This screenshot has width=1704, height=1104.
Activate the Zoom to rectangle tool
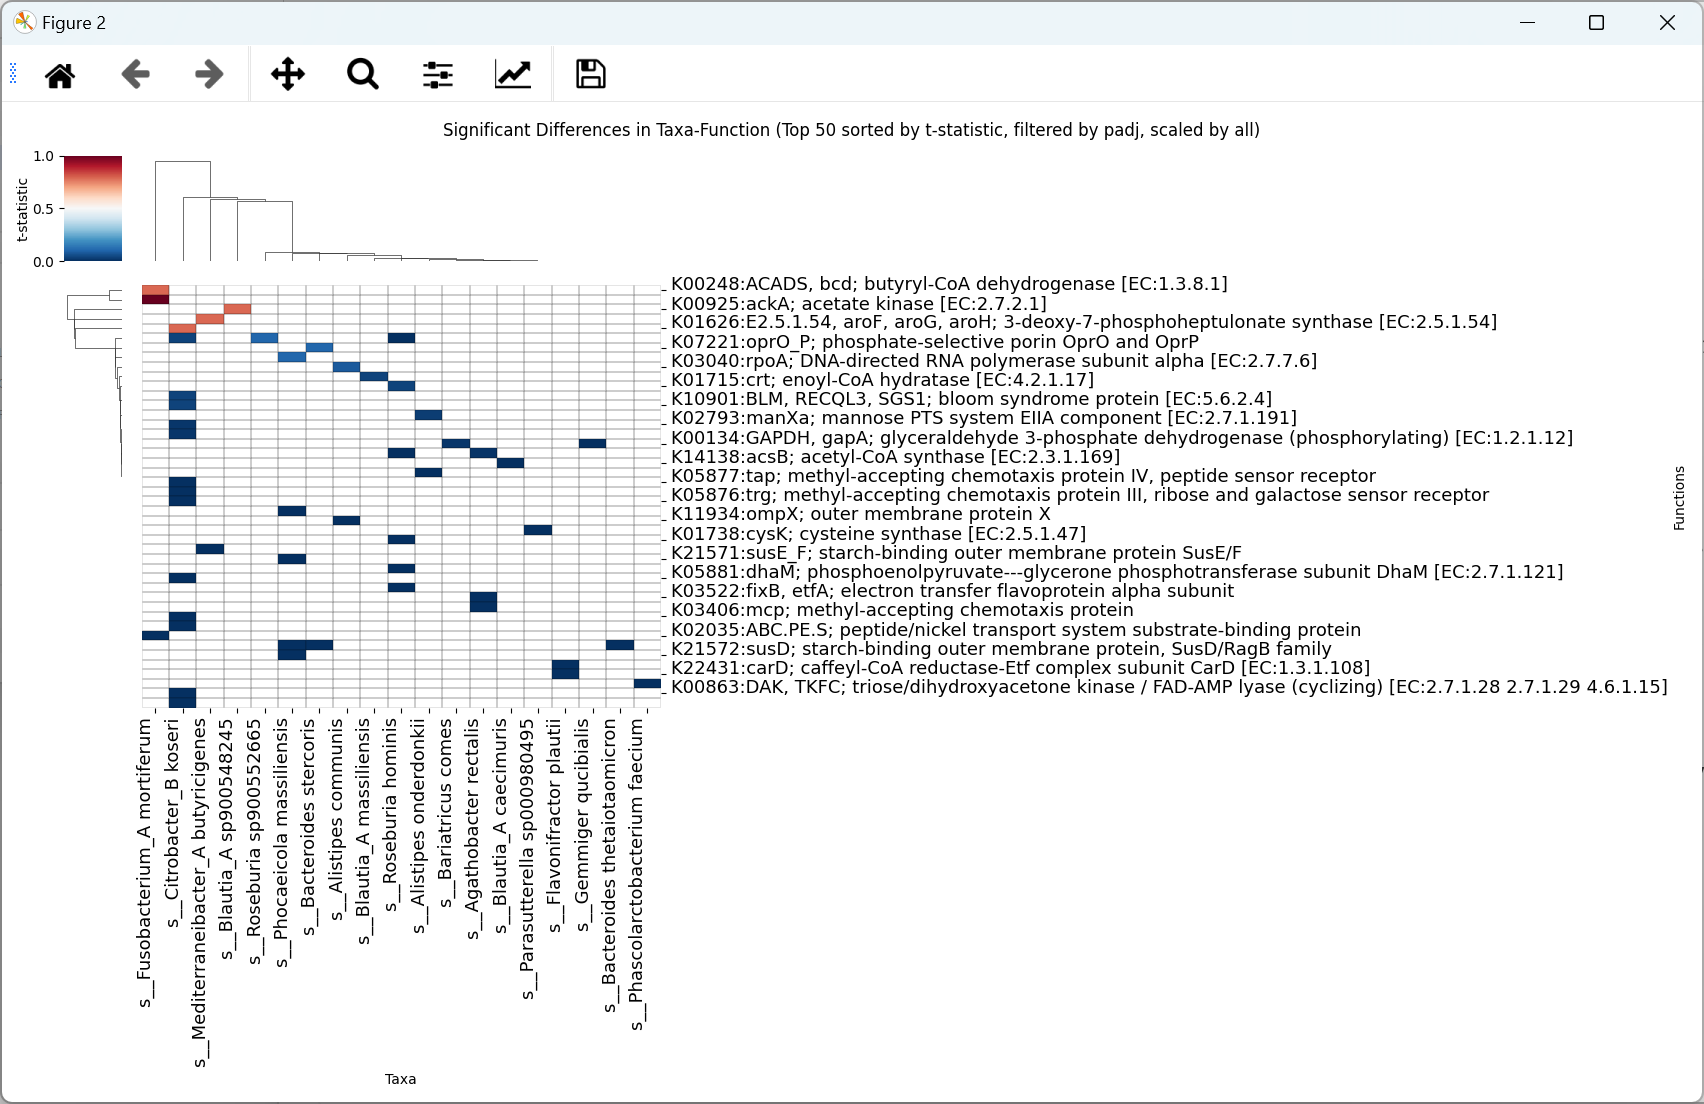click(363, 75)
